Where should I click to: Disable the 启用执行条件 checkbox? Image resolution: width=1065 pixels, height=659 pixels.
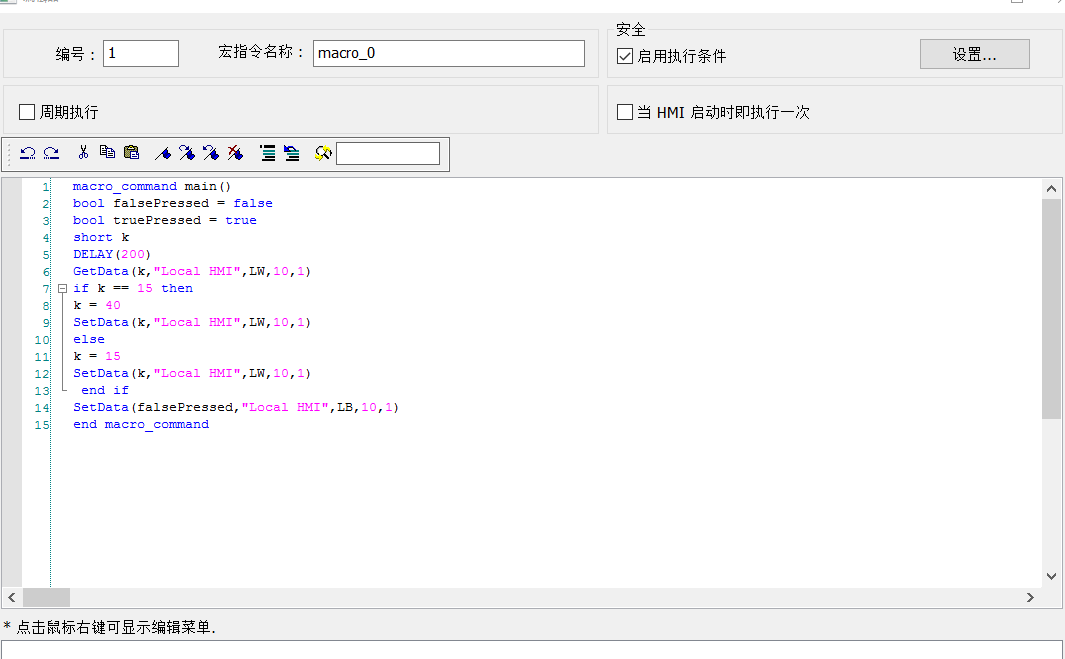pyautogui.click(x=625, y=56)
